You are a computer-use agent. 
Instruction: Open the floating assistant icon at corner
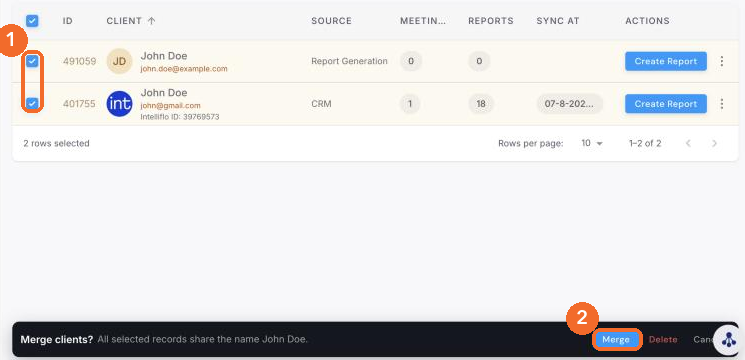pos(729,339)
